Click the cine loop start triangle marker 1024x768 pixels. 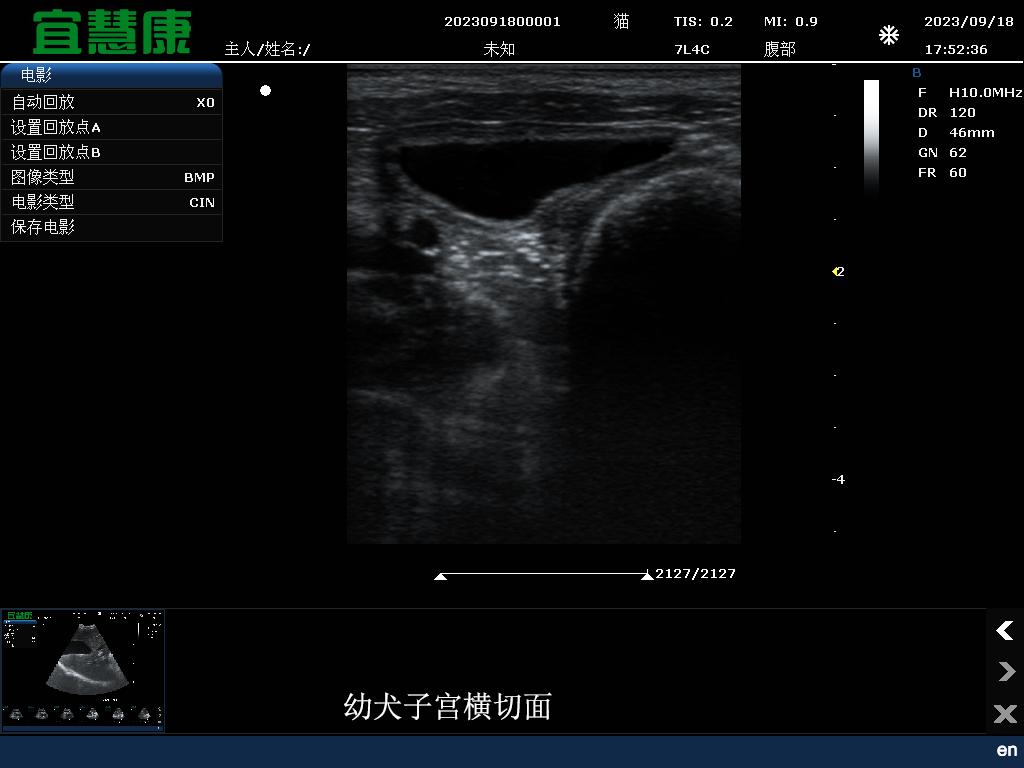(x=440, y=576)
